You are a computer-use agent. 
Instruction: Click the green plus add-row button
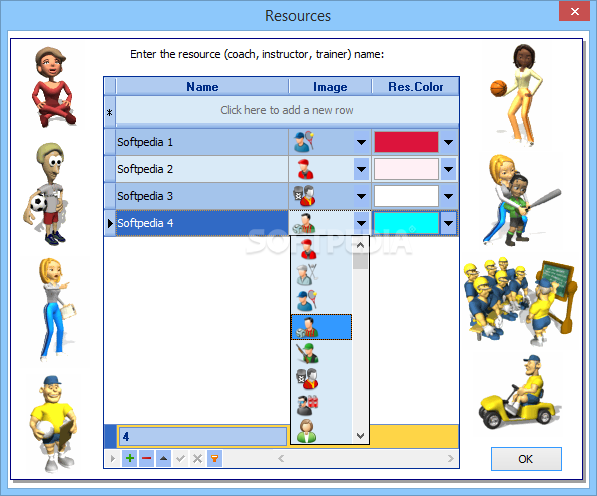click(x=130, y=458)
